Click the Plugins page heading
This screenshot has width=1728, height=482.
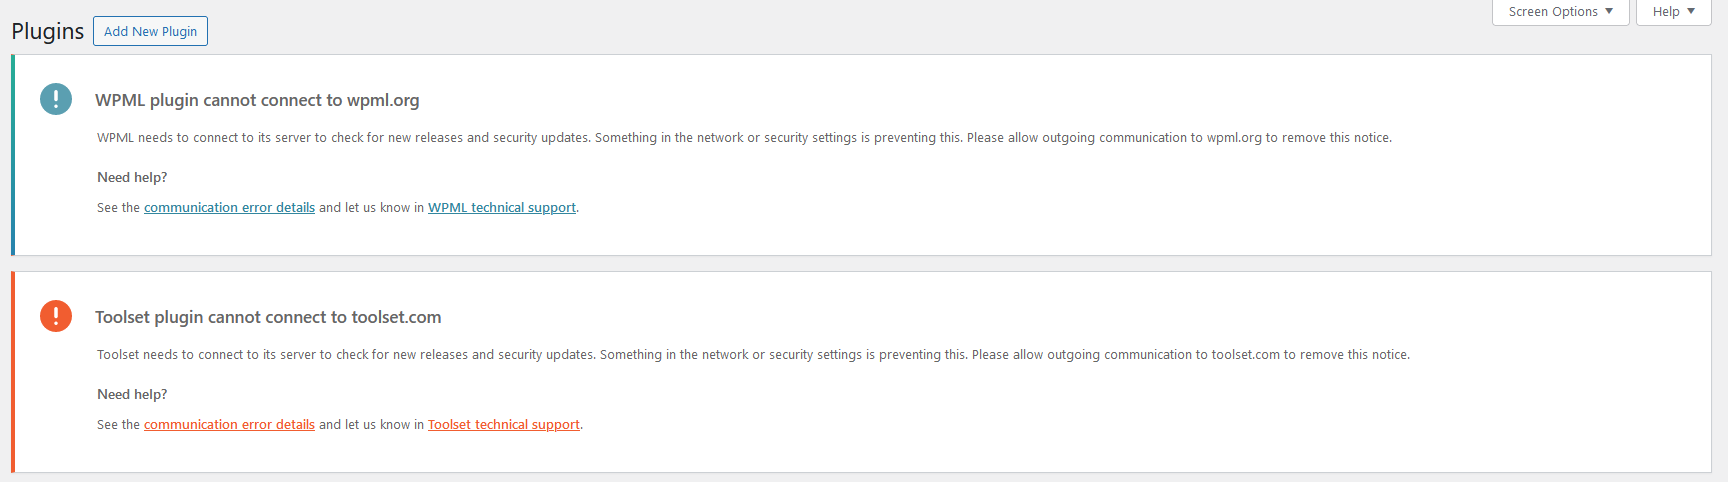point(48,31)
